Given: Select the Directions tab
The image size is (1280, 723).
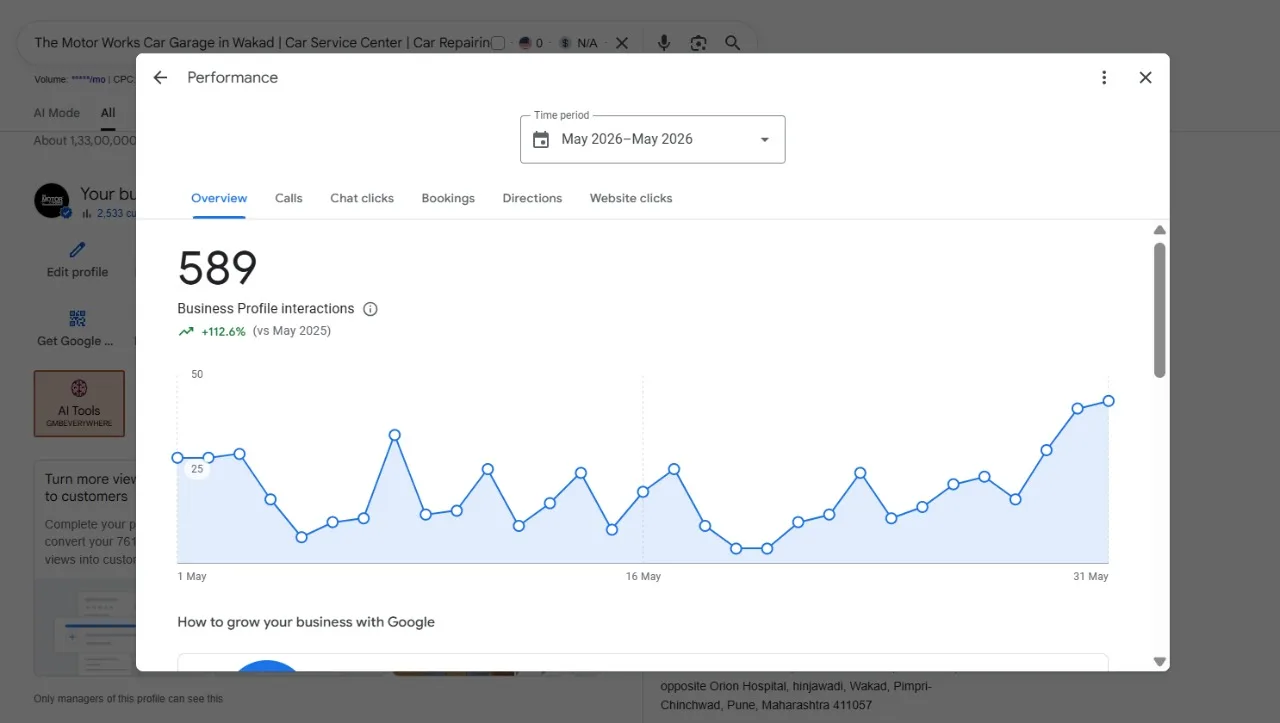Looking at the screenshot, I should [532, 198].
